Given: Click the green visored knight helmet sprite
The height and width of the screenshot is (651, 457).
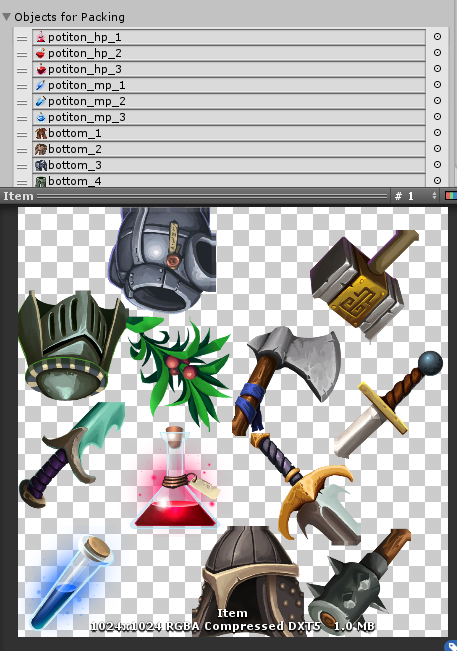Looking at the screenshot, I should (x=71, y=345).
